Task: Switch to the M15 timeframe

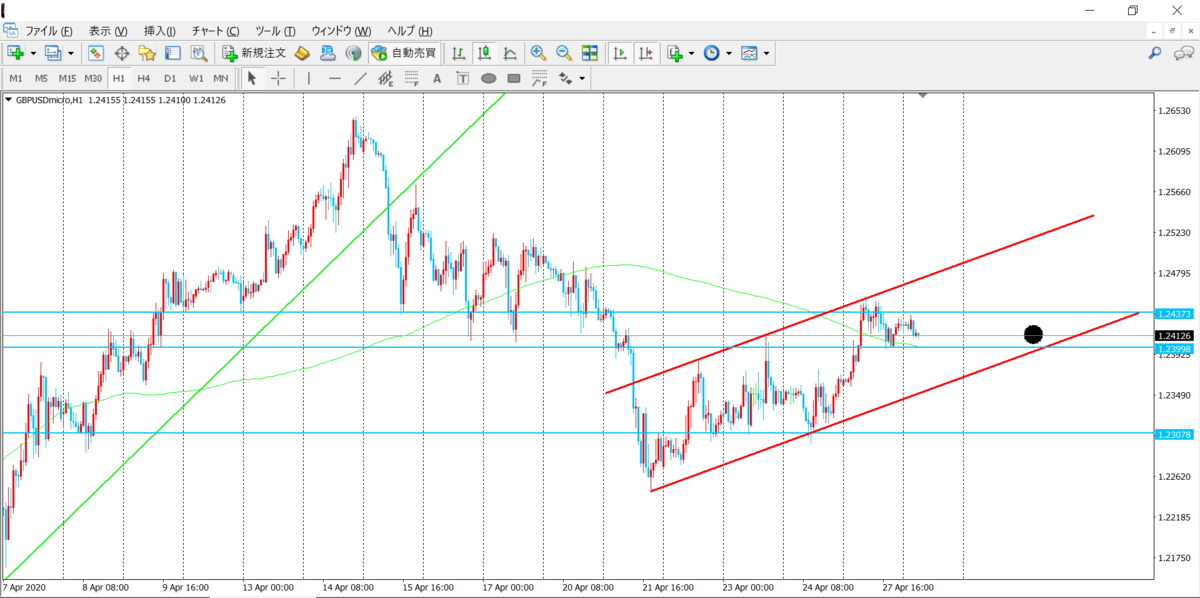Action: pyautogui.click(x=67, y=78)
